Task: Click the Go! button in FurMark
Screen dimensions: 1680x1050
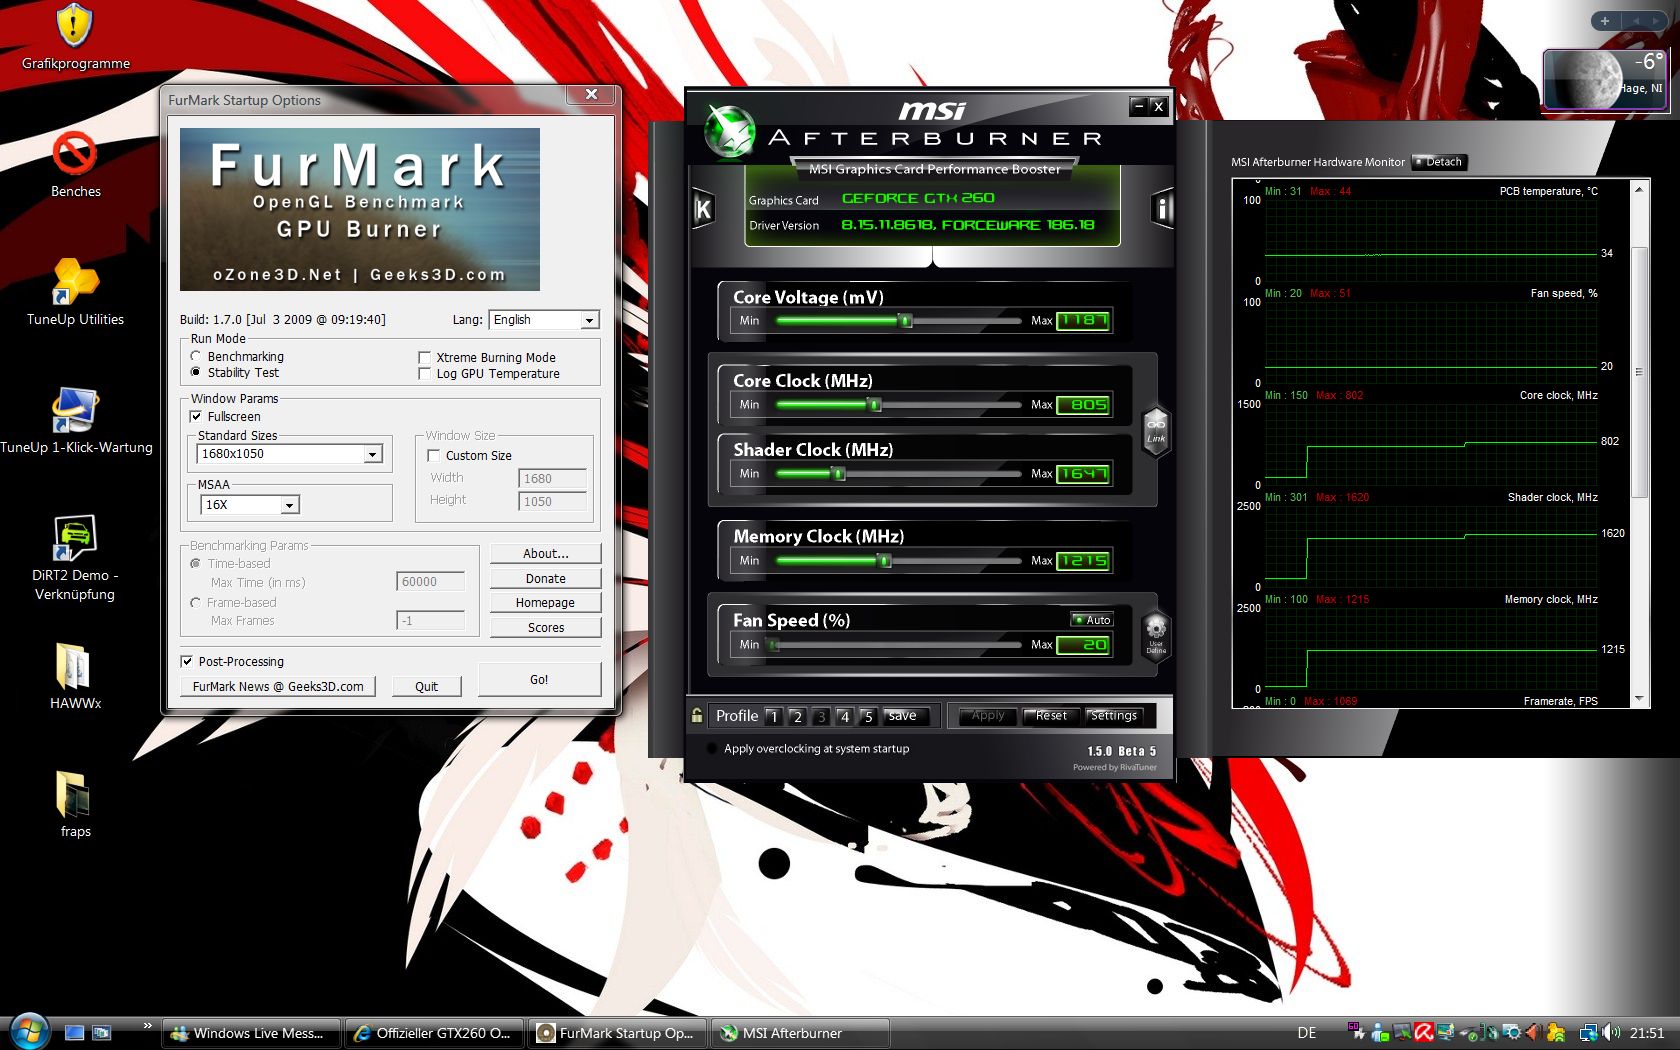Action: pyautogui.click(x=539, y=679)
